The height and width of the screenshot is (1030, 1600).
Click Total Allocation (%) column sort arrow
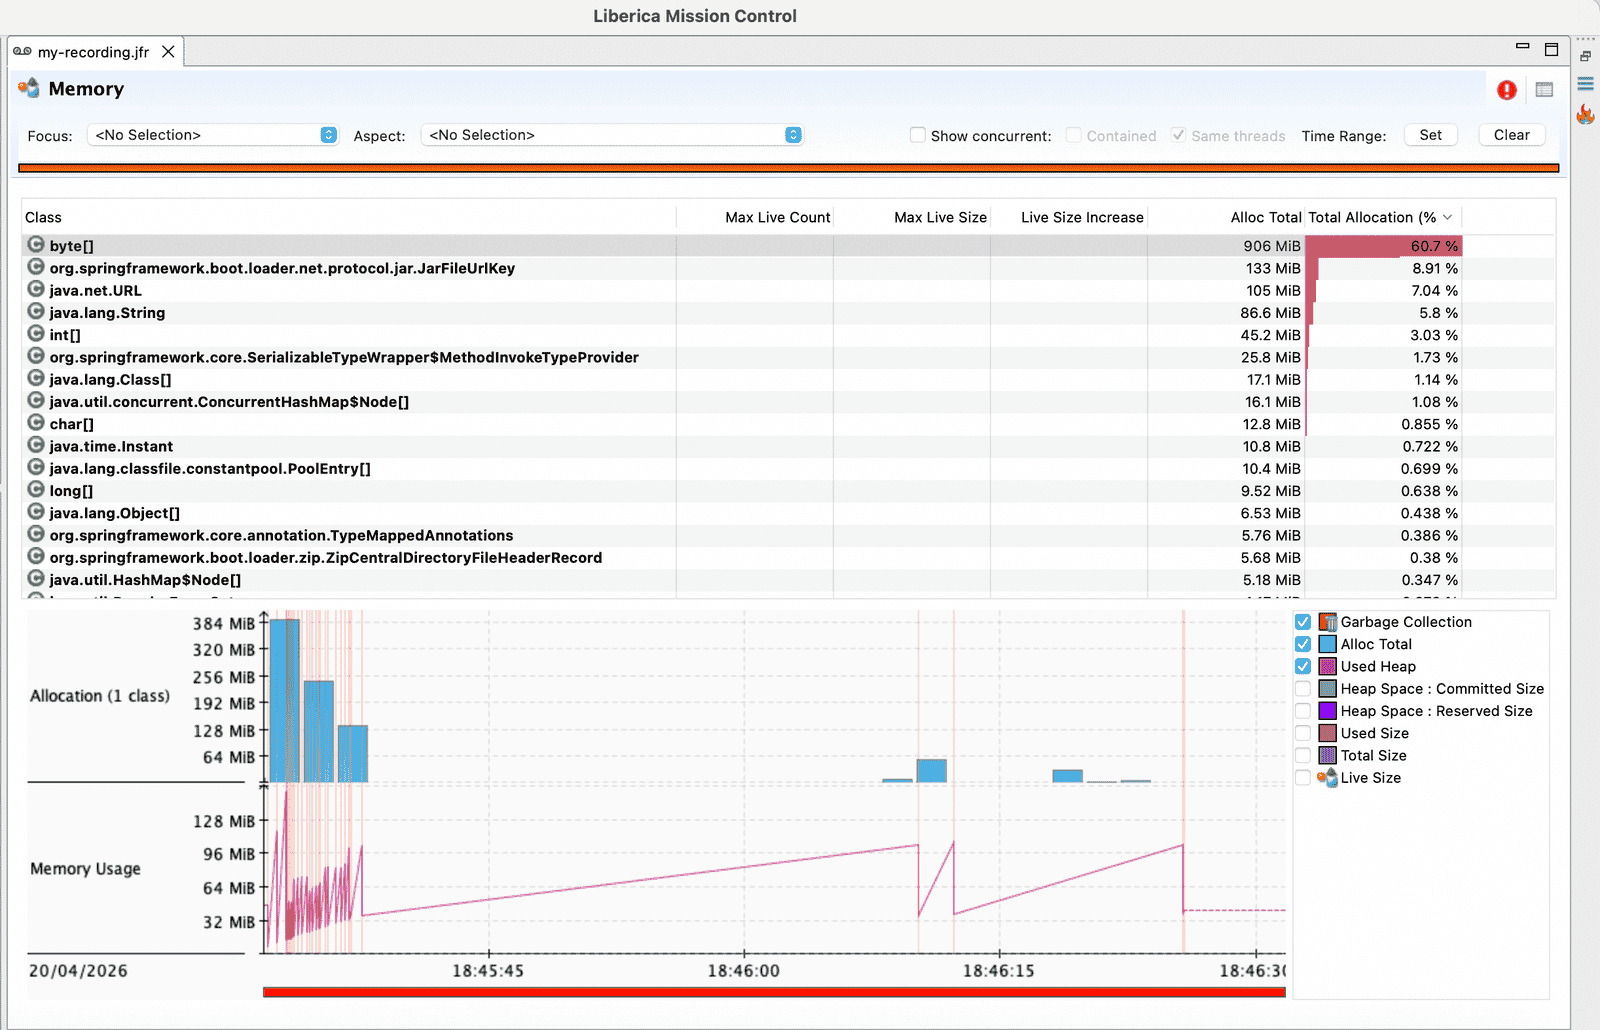1447,217
